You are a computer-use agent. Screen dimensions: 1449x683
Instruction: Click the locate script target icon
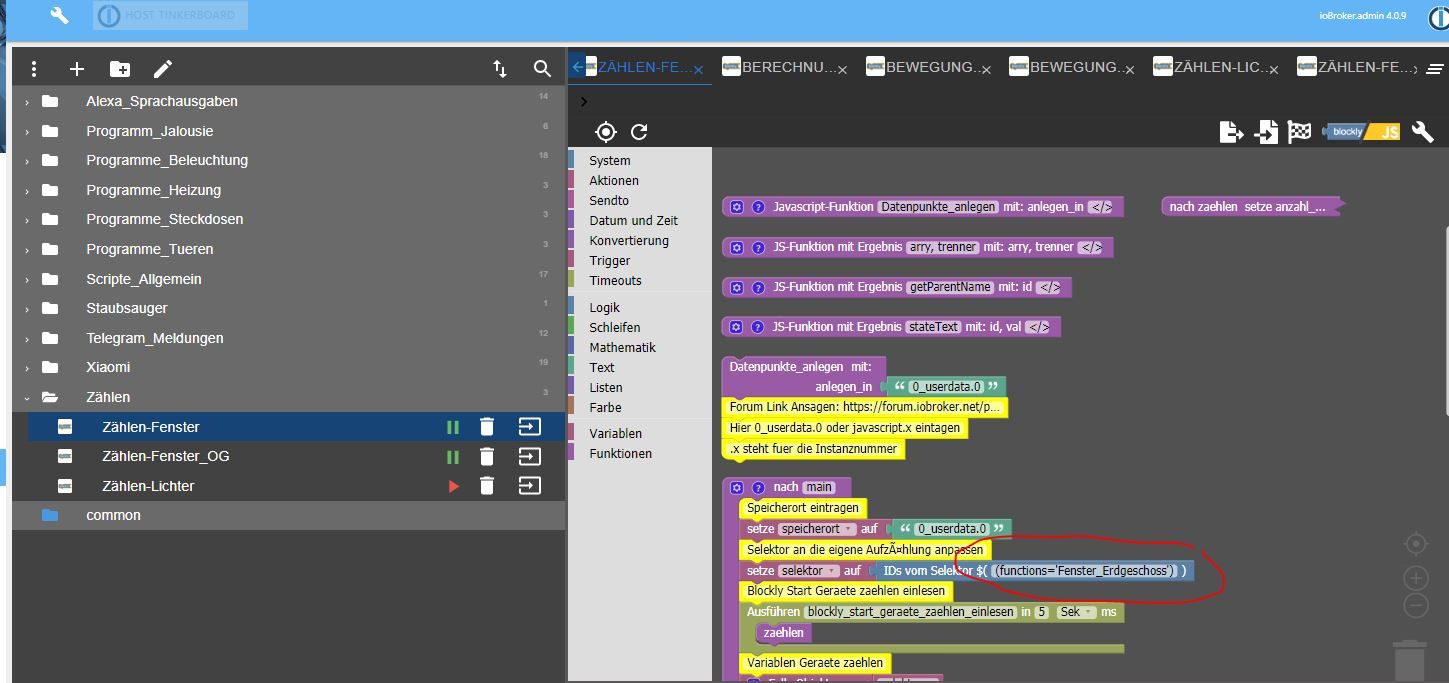(x=605, y=132)
